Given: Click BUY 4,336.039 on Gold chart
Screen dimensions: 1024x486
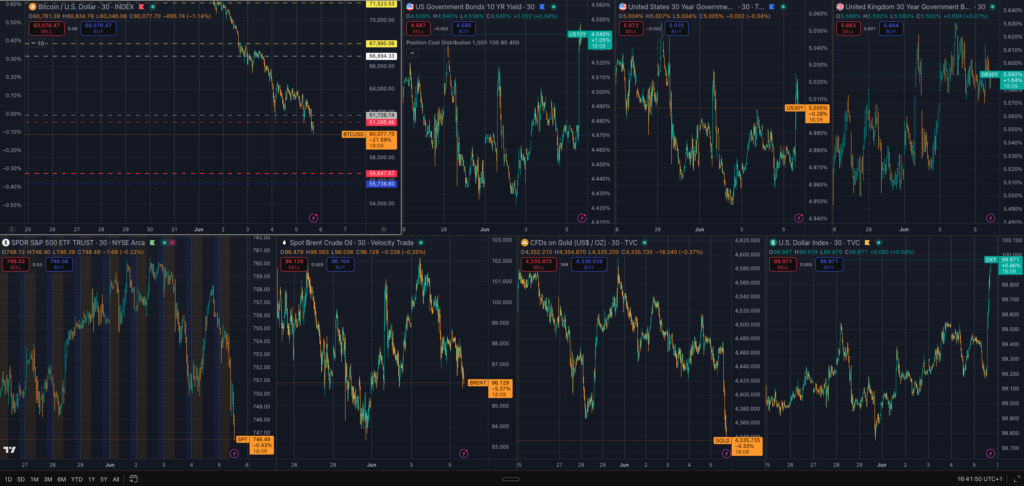Looking at the screenshot, I should coord(590,264).
